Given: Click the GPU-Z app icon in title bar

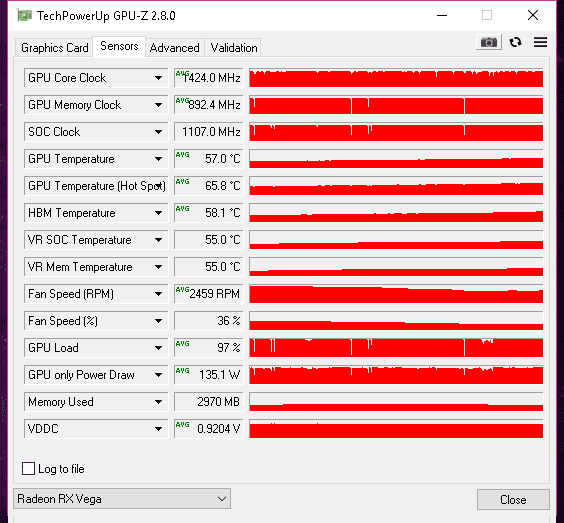Looking at the screenshot, I should [24, 15].
